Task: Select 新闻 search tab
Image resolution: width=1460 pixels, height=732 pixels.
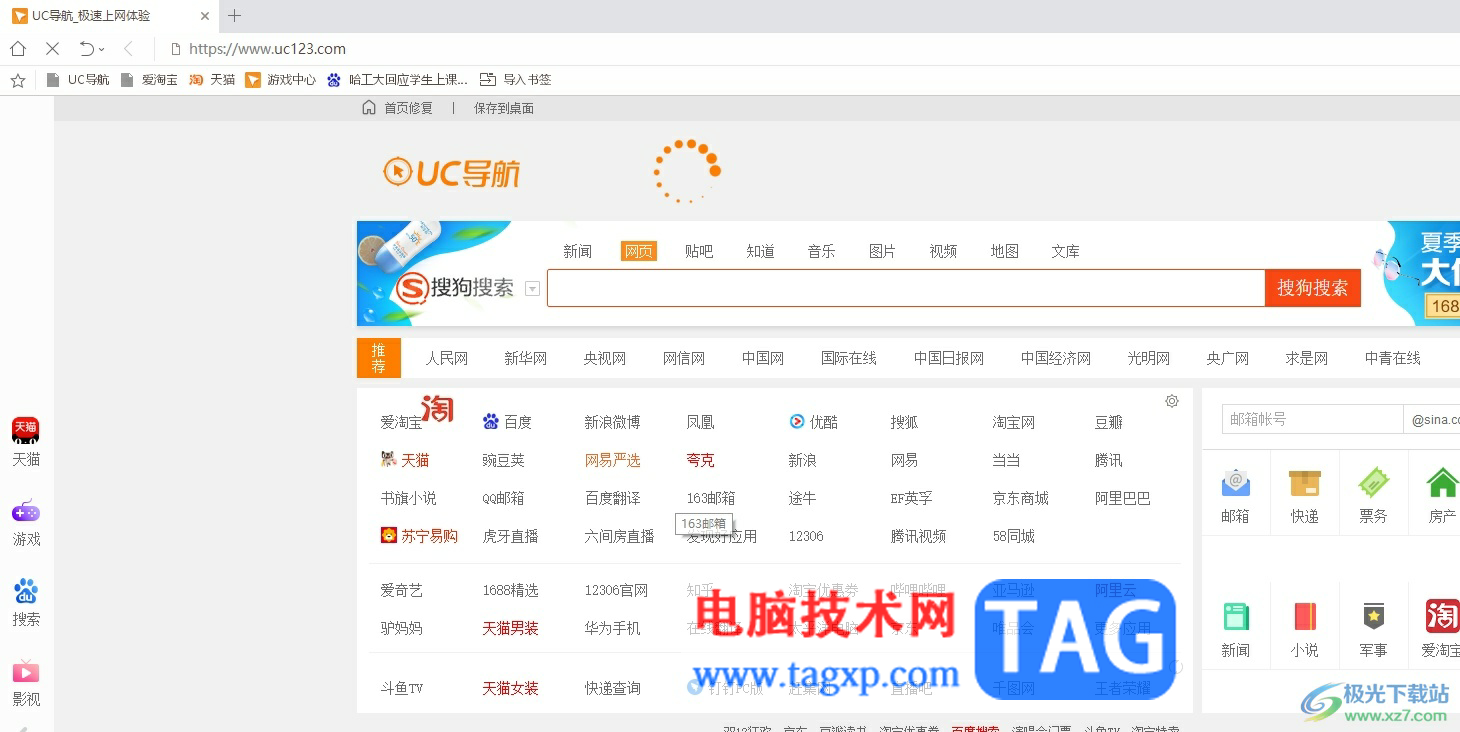Action: [578, 251]
